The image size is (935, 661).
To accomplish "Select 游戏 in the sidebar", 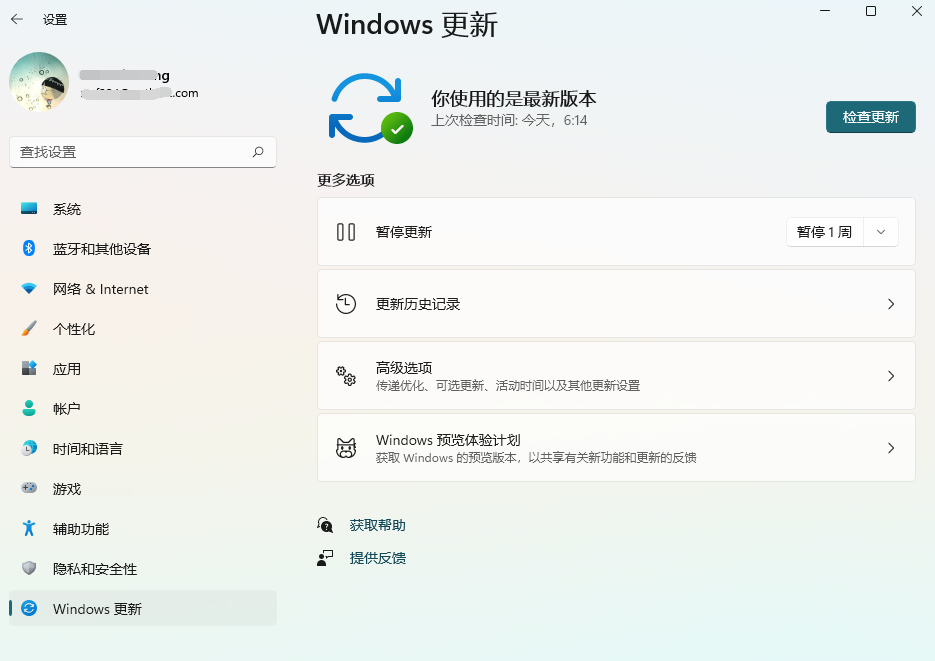I will (x=143, y=488).
